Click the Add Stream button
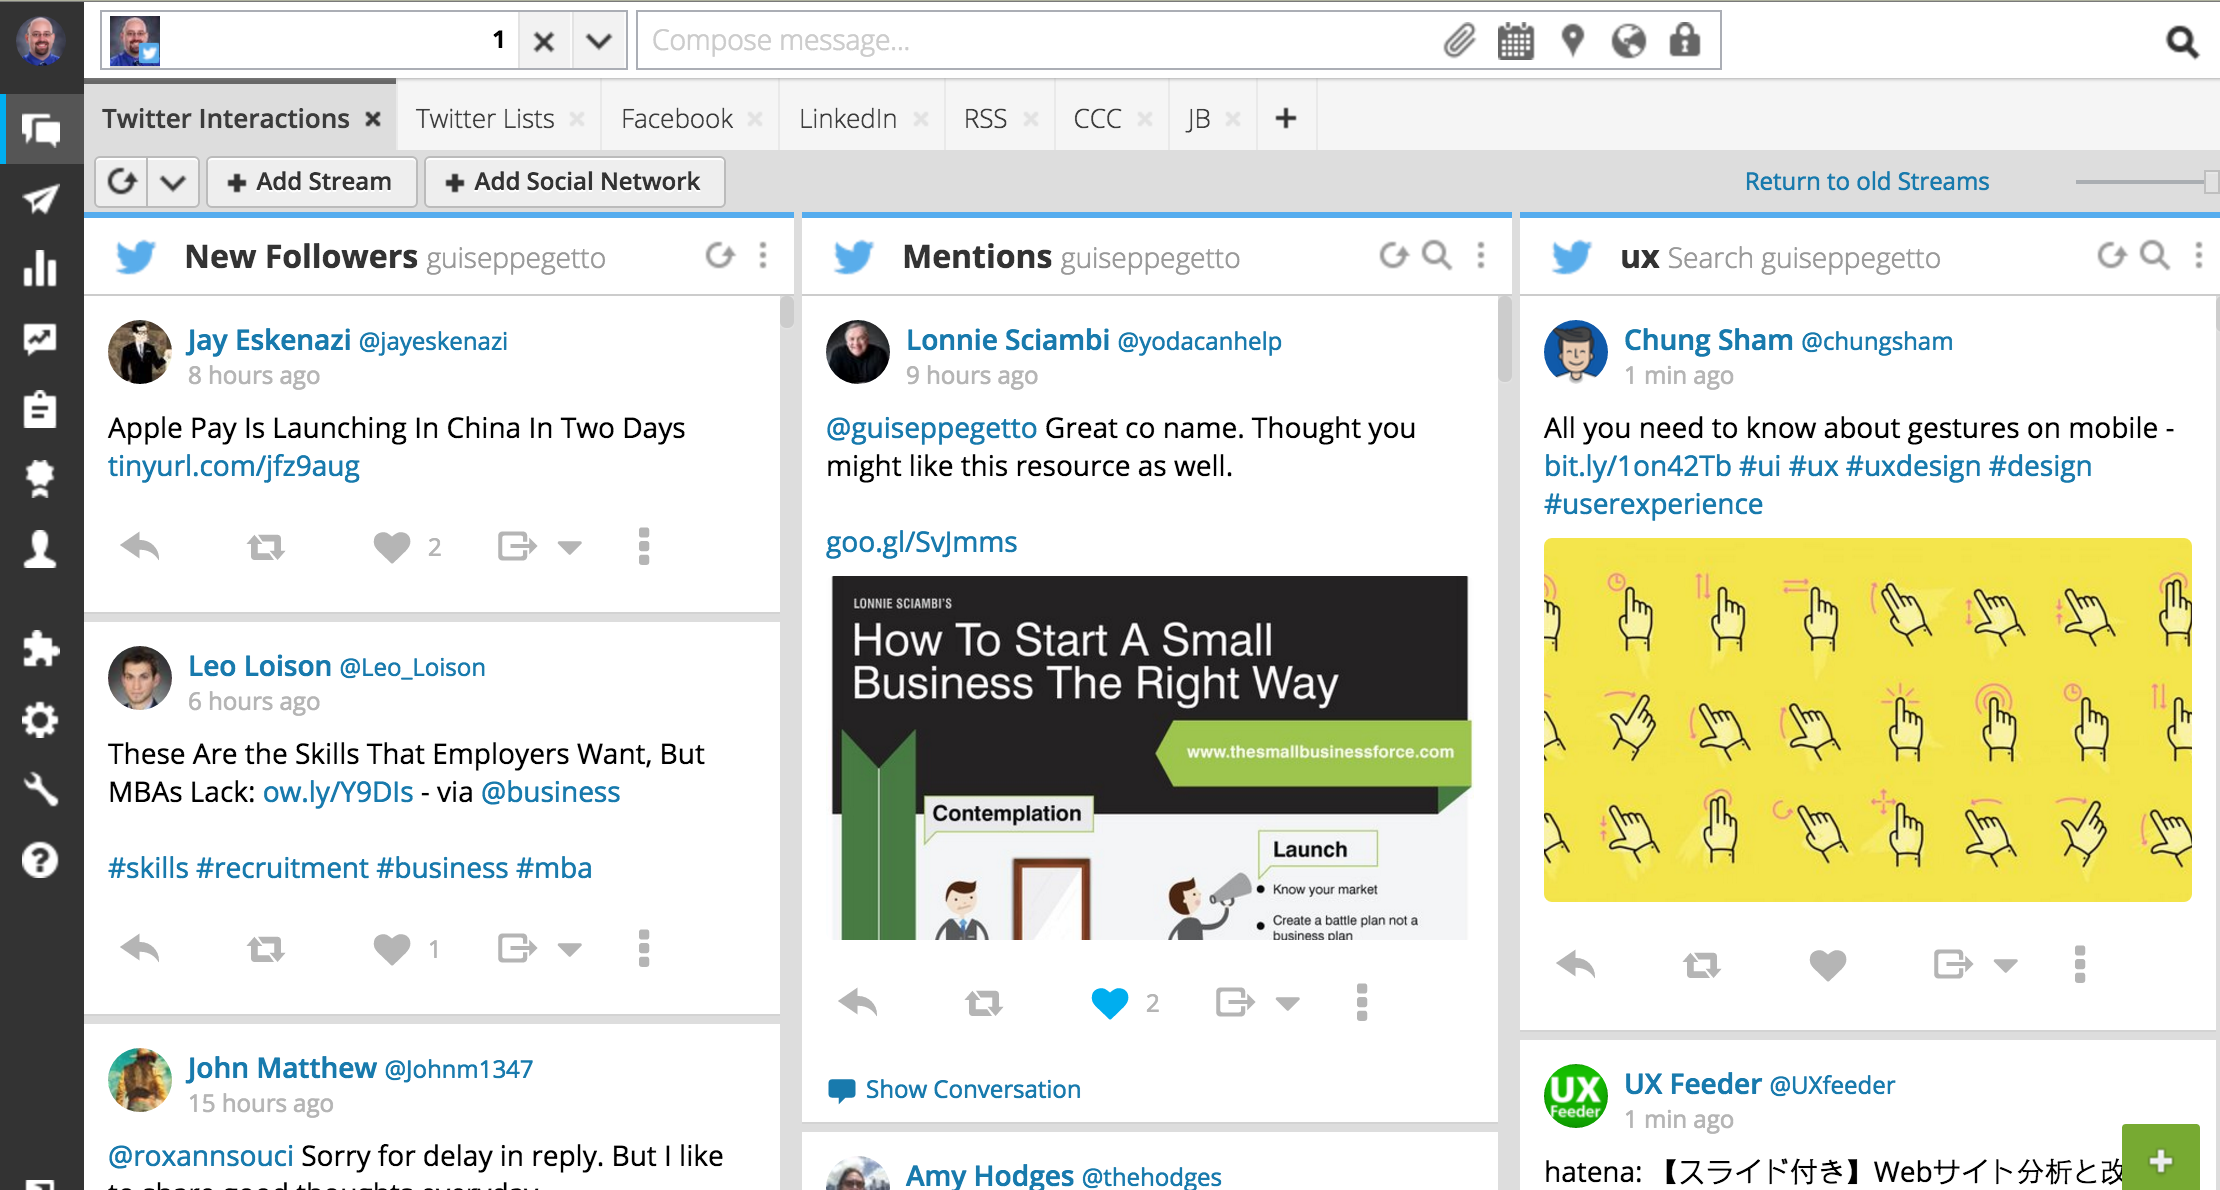The height and width of the screenshot is (1190, 2220). pyautogui.click(x=311, y=181)
